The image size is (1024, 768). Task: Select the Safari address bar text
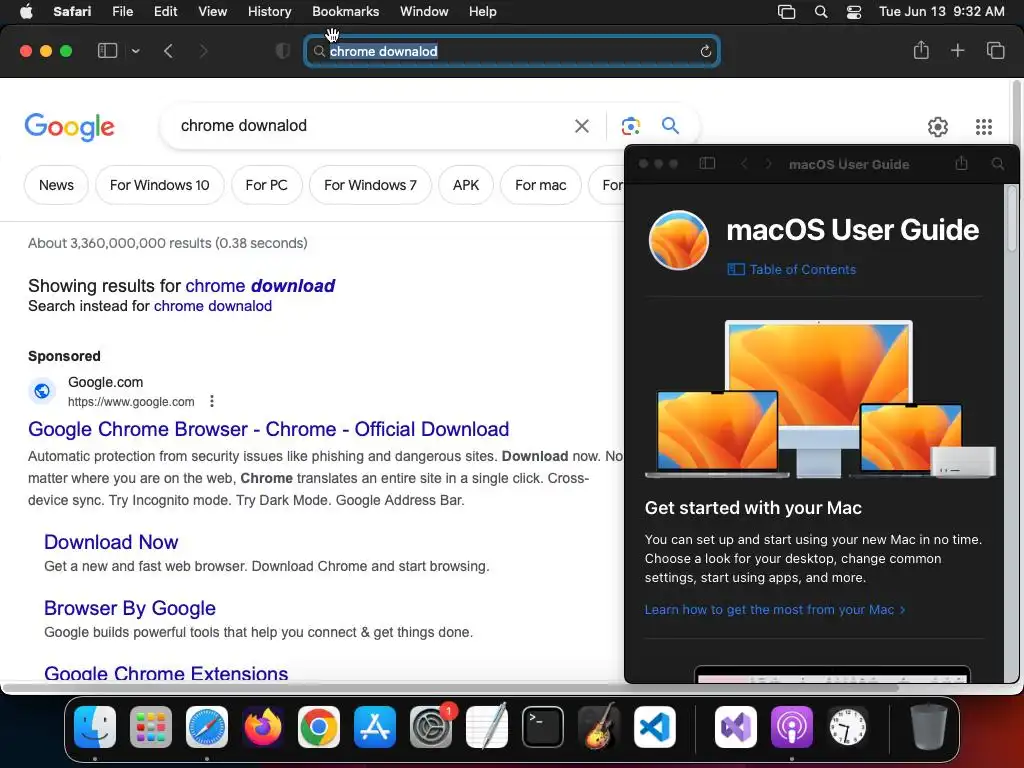(383, 51)
